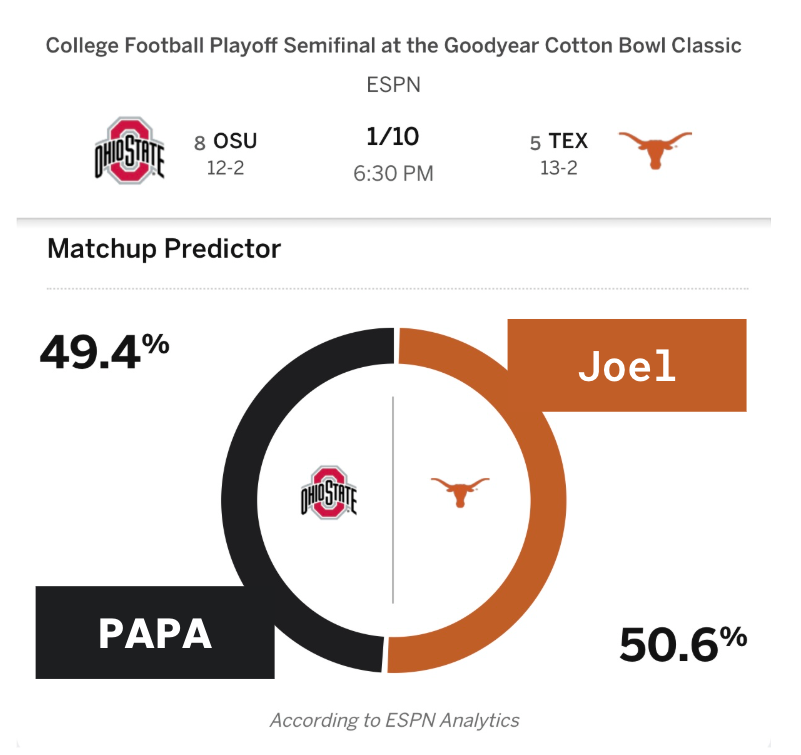Click the ESPN network label
The width and height of the screenshot is (801, 755).
pyautogui.click(x=393, y=84)
